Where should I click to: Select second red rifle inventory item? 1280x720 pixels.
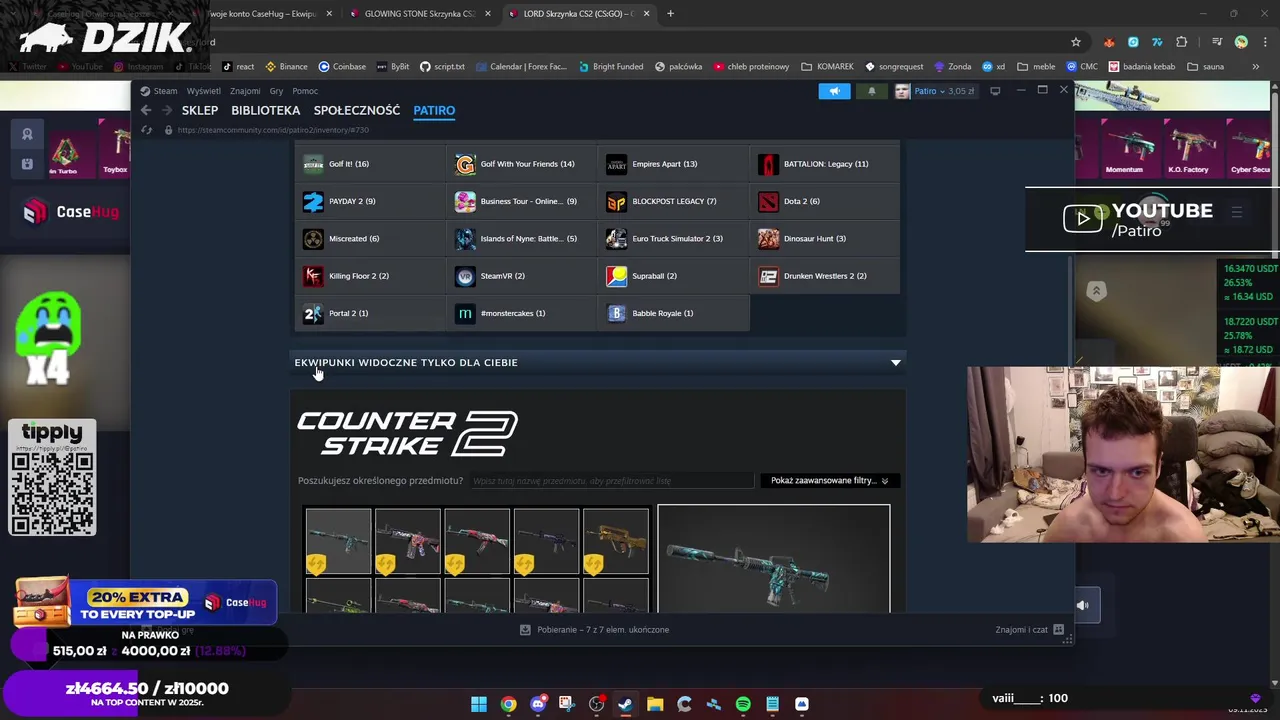408,541
